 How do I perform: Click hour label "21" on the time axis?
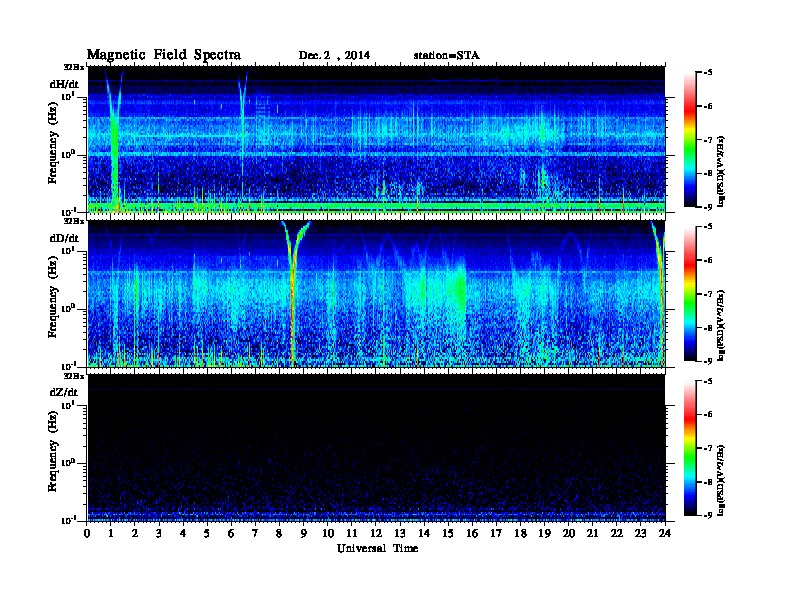[592, 533]
